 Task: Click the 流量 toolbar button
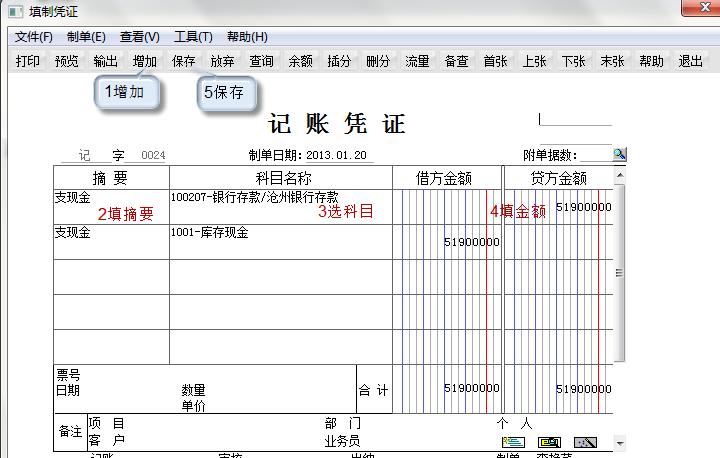coord(417,61)
